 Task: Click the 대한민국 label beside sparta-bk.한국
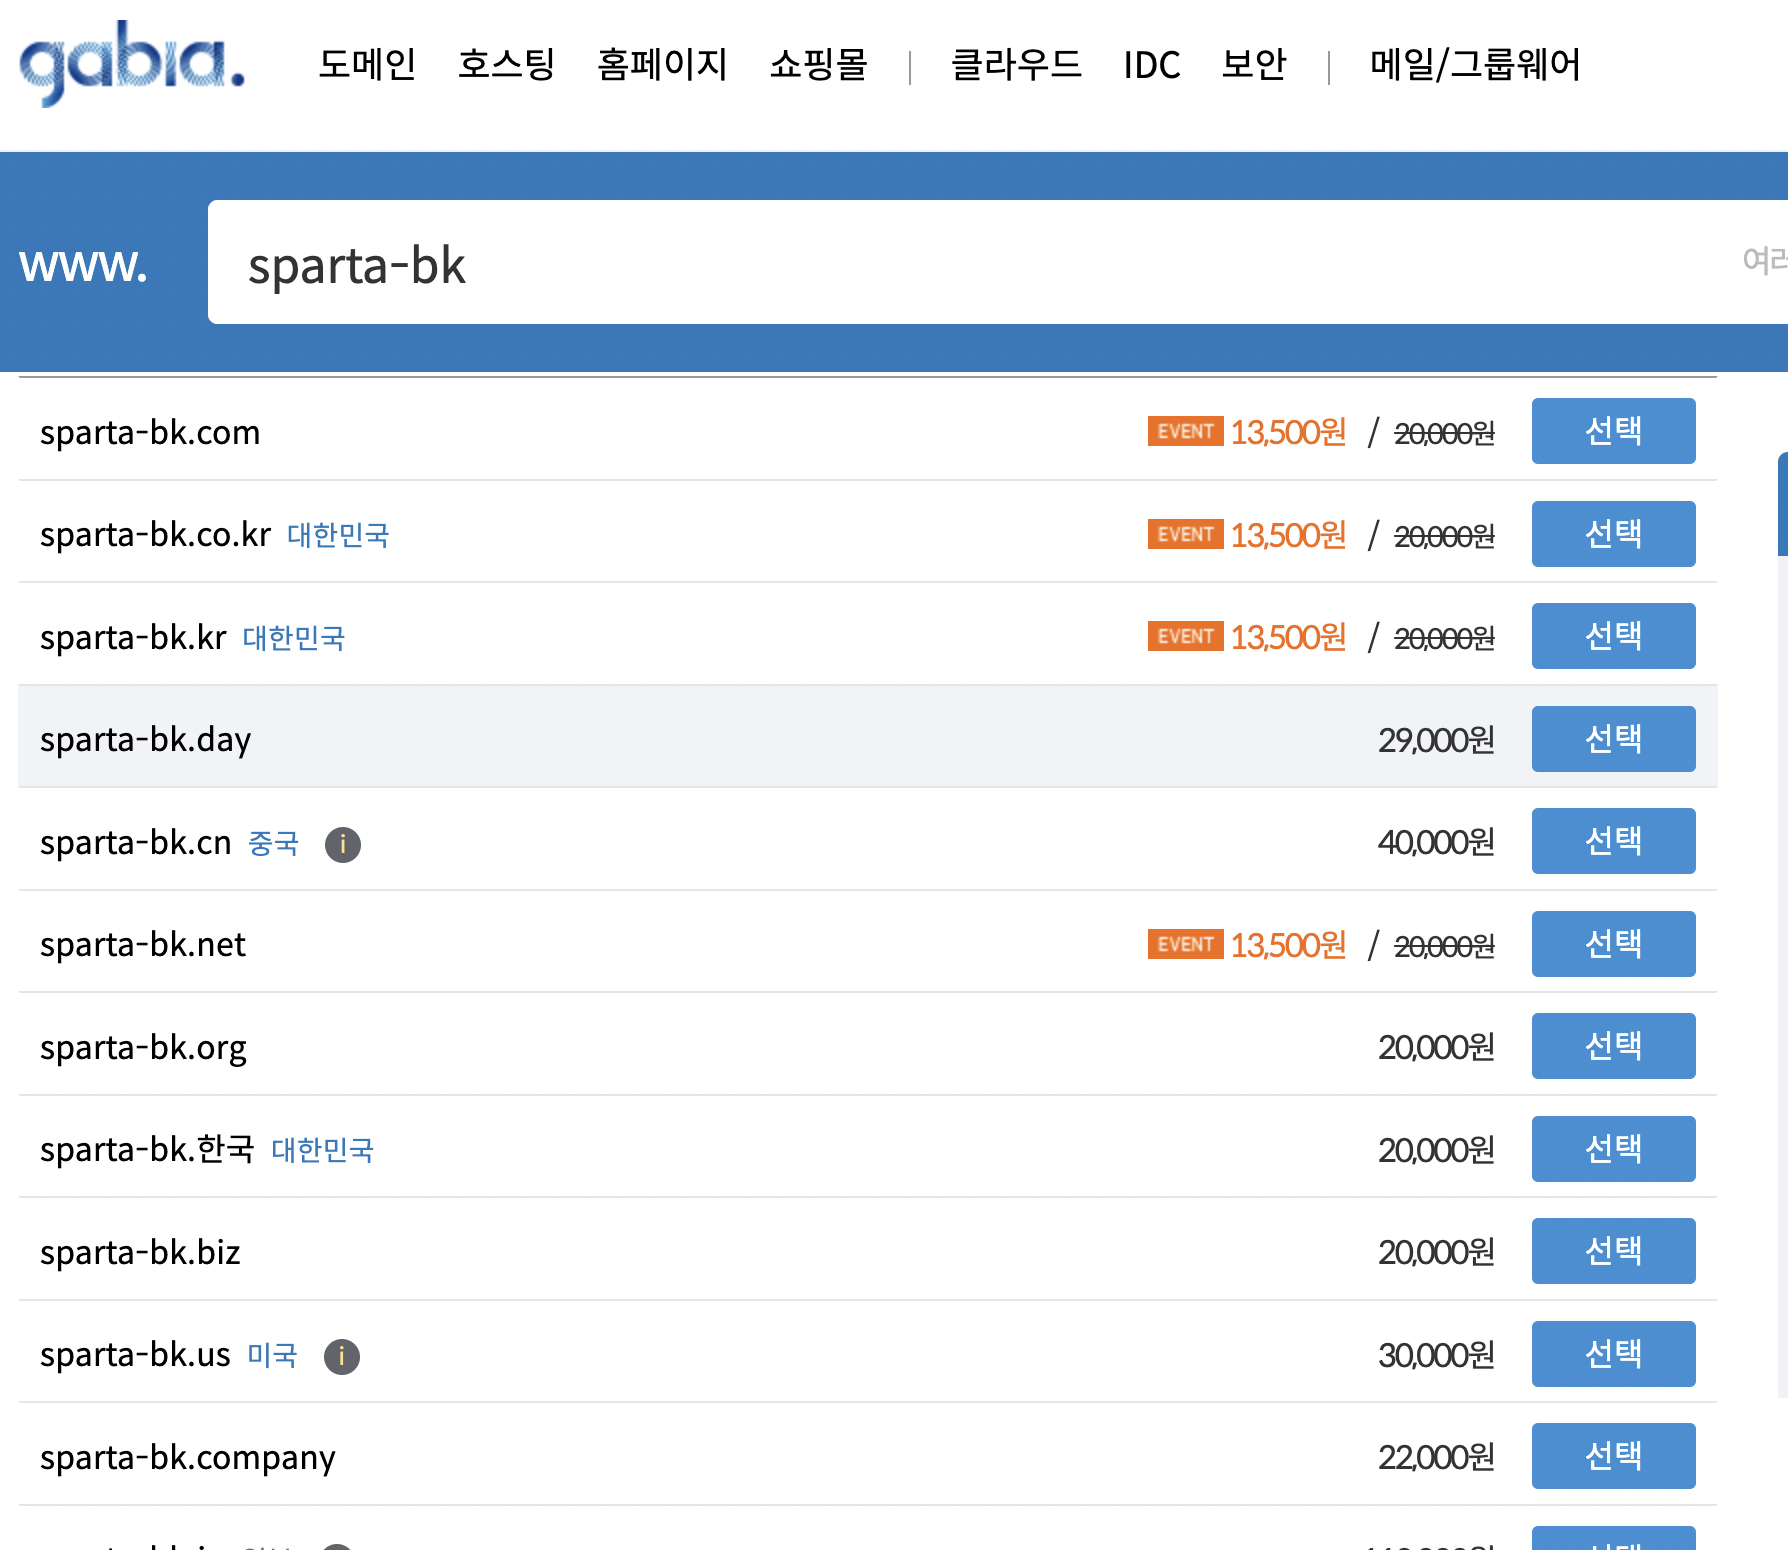[x=322, y=1150]
